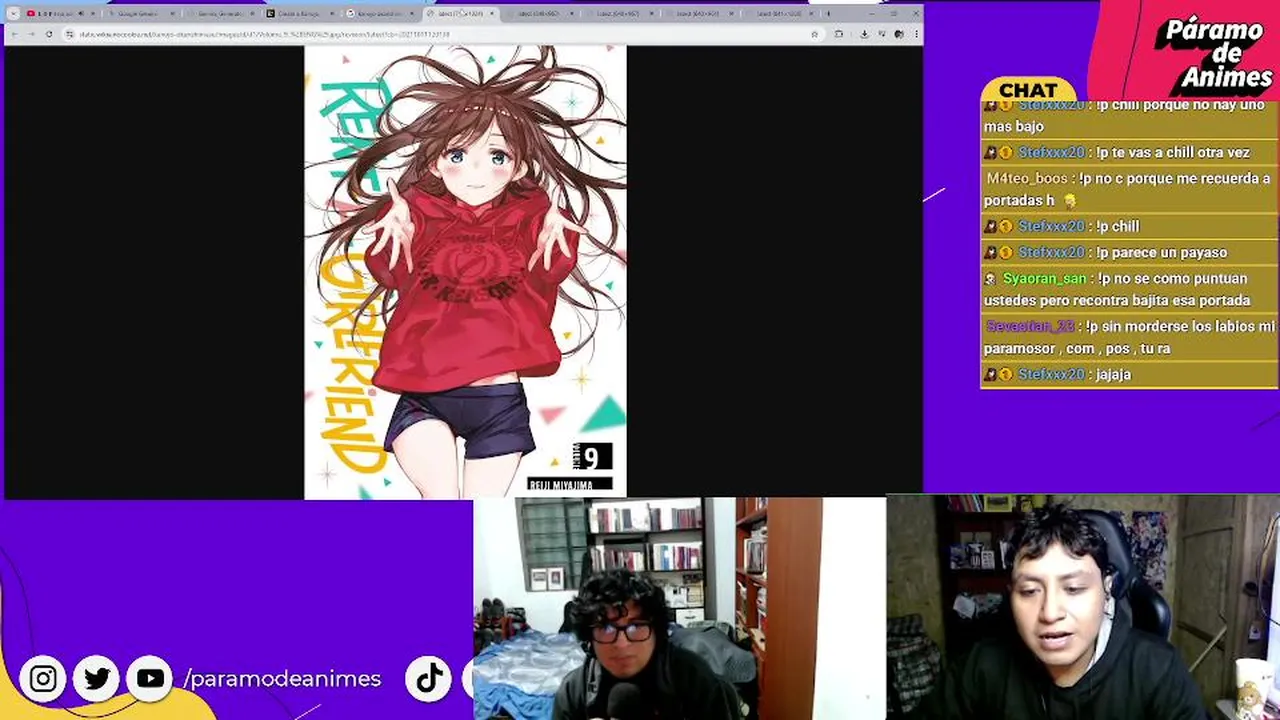The height and width of the screenshot is (720, 1280).
Task: Open the Twitter bird icon
Action: pyautogui.click(x=97, y=679)
